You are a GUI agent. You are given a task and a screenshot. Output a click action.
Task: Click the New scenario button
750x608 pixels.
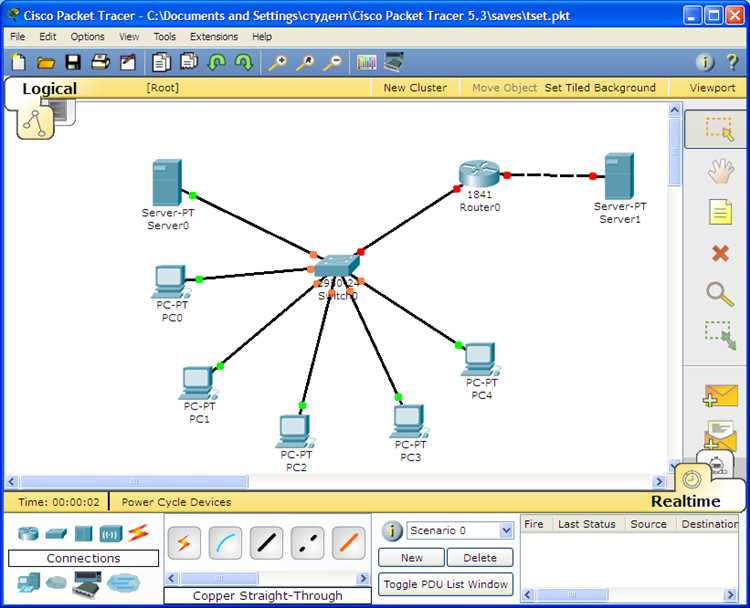tap(411, 558)
